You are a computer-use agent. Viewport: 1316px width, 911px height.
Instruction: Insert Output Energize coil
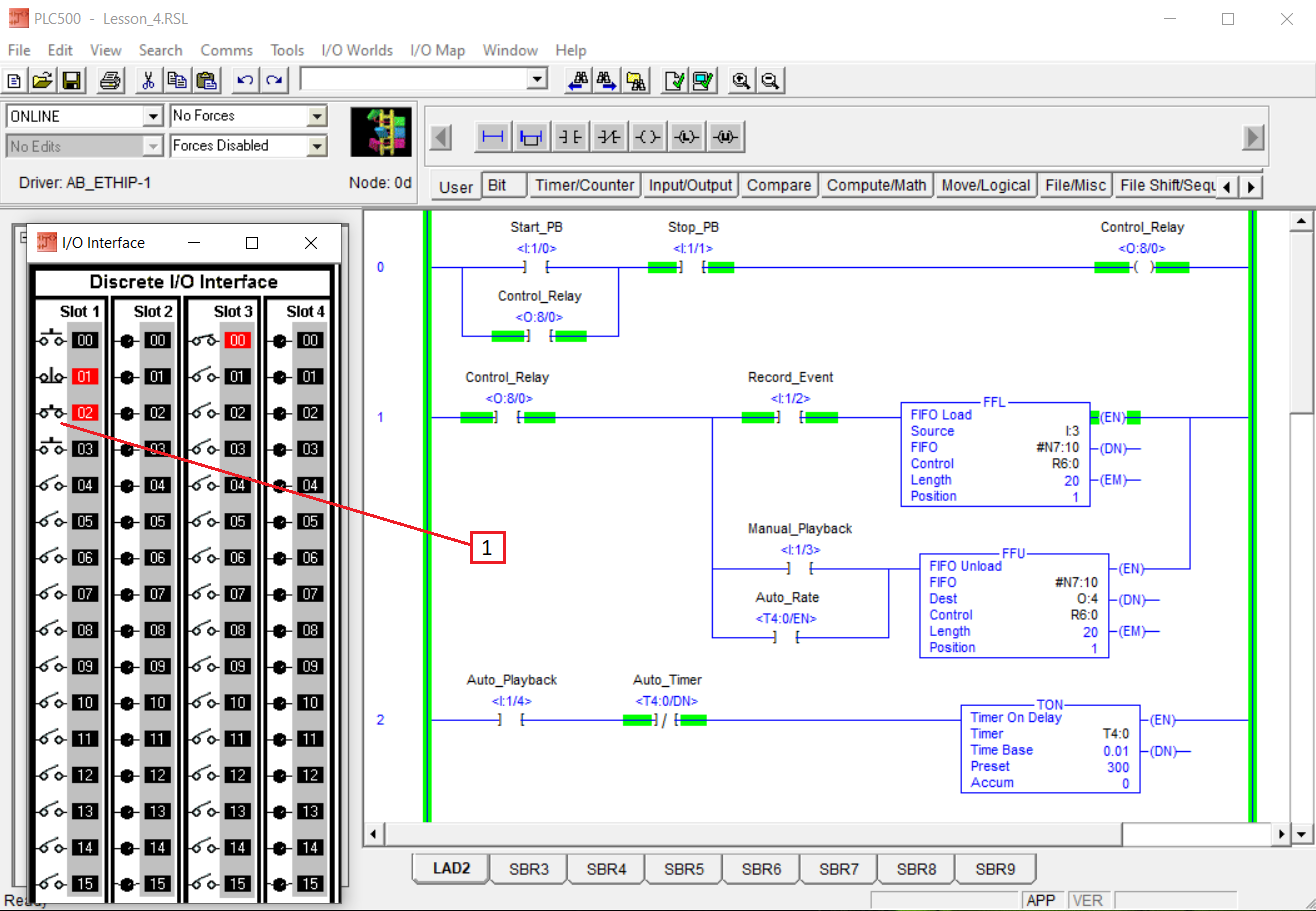tap(647, 137)
